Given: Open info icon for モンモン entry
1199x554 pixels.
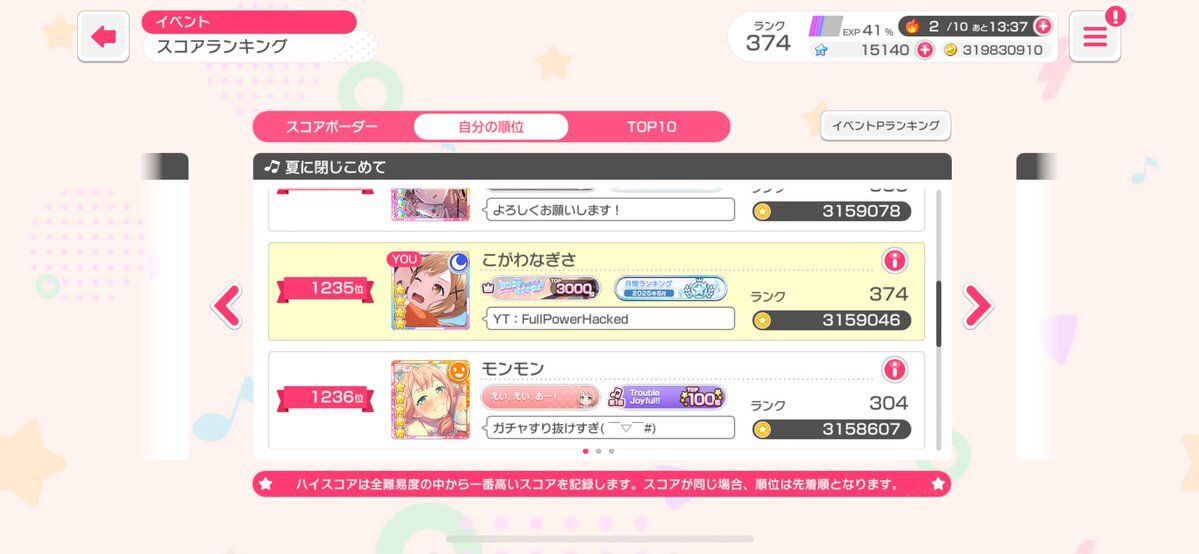Looking at the screenshot, I should tap(894, 370).
